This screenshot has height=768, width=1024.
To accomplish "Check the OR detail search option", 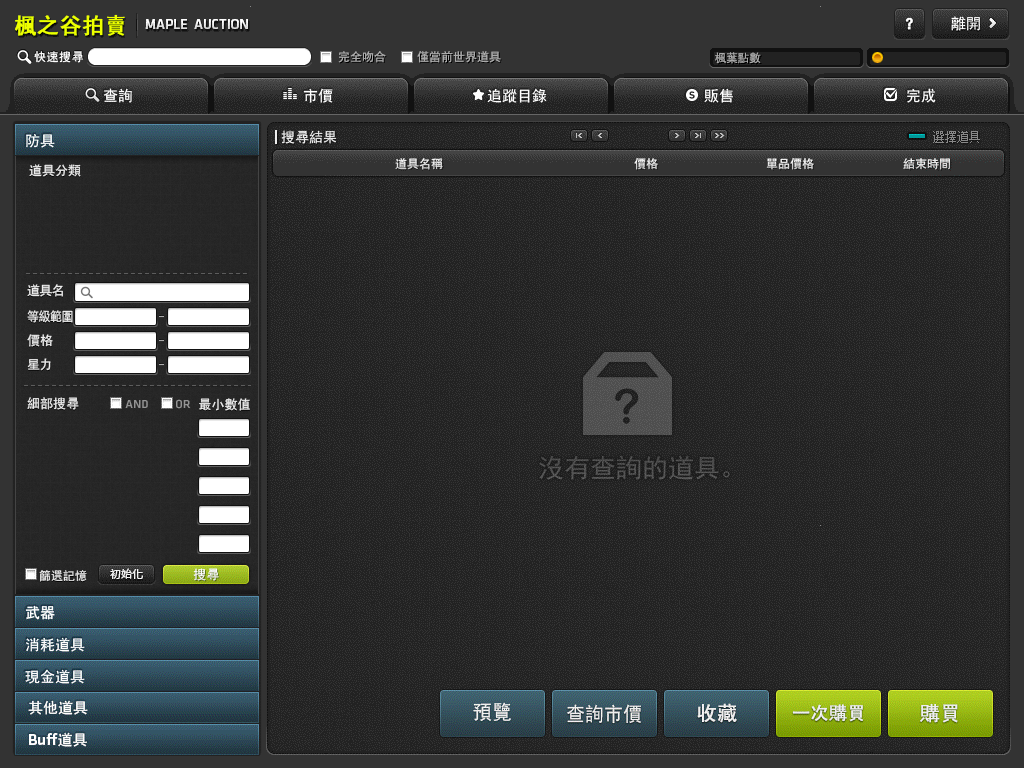I will click(x=167, y=404).
